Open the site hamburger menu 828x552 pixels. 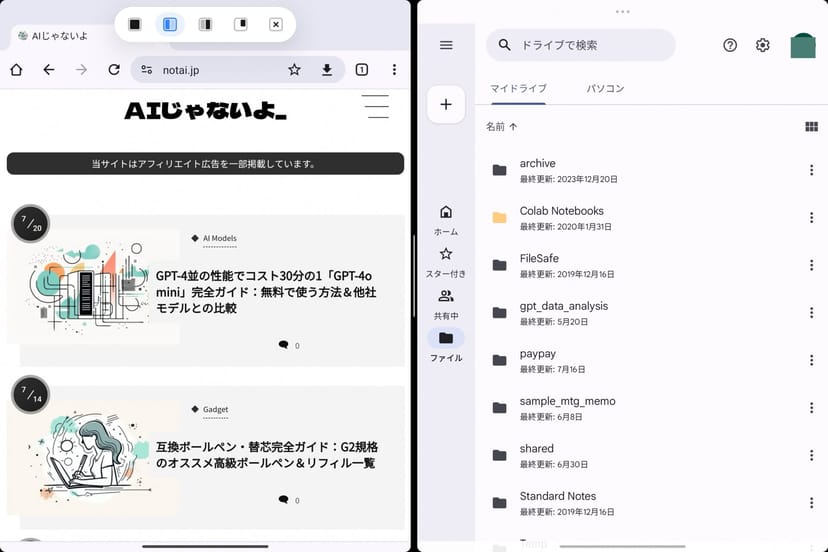pyautogui.click(x=376, y=107)
